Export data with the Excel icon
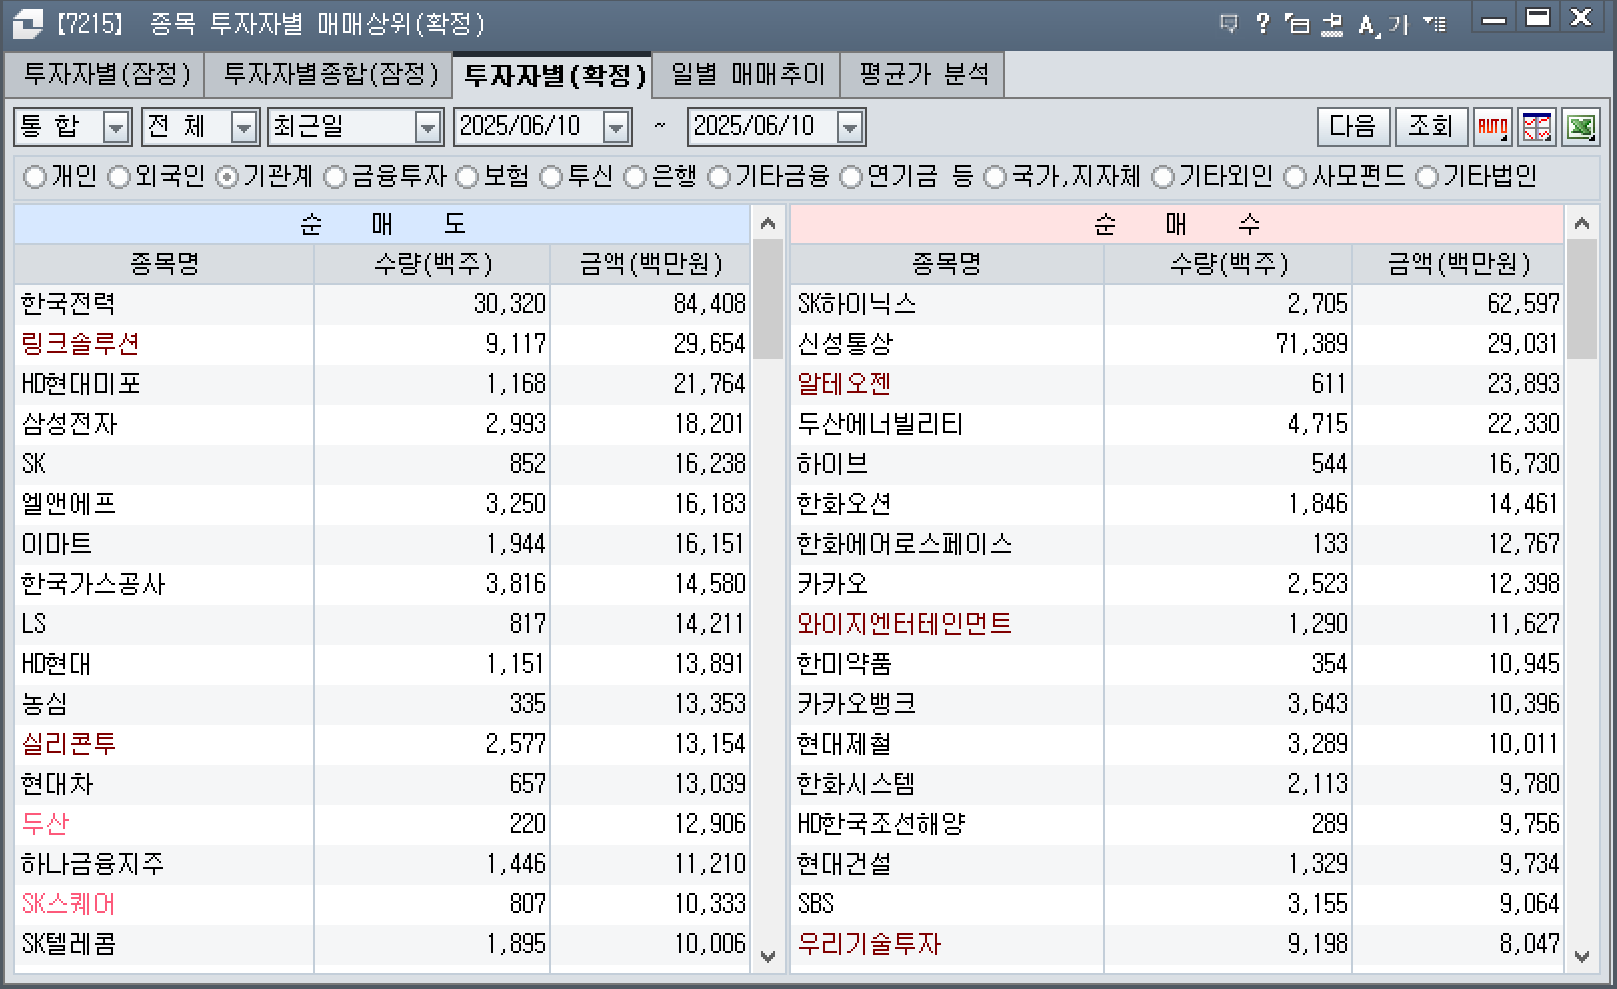The height and width of the screenshot is (989, 1617). click(1581, 127)
